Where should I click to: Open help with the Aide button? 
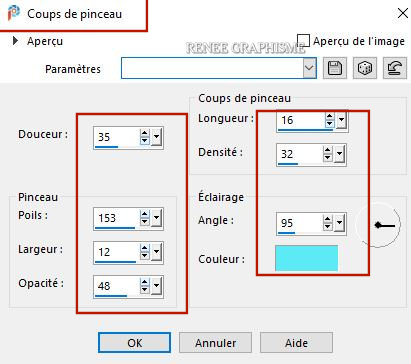click(x=296, y=342)
